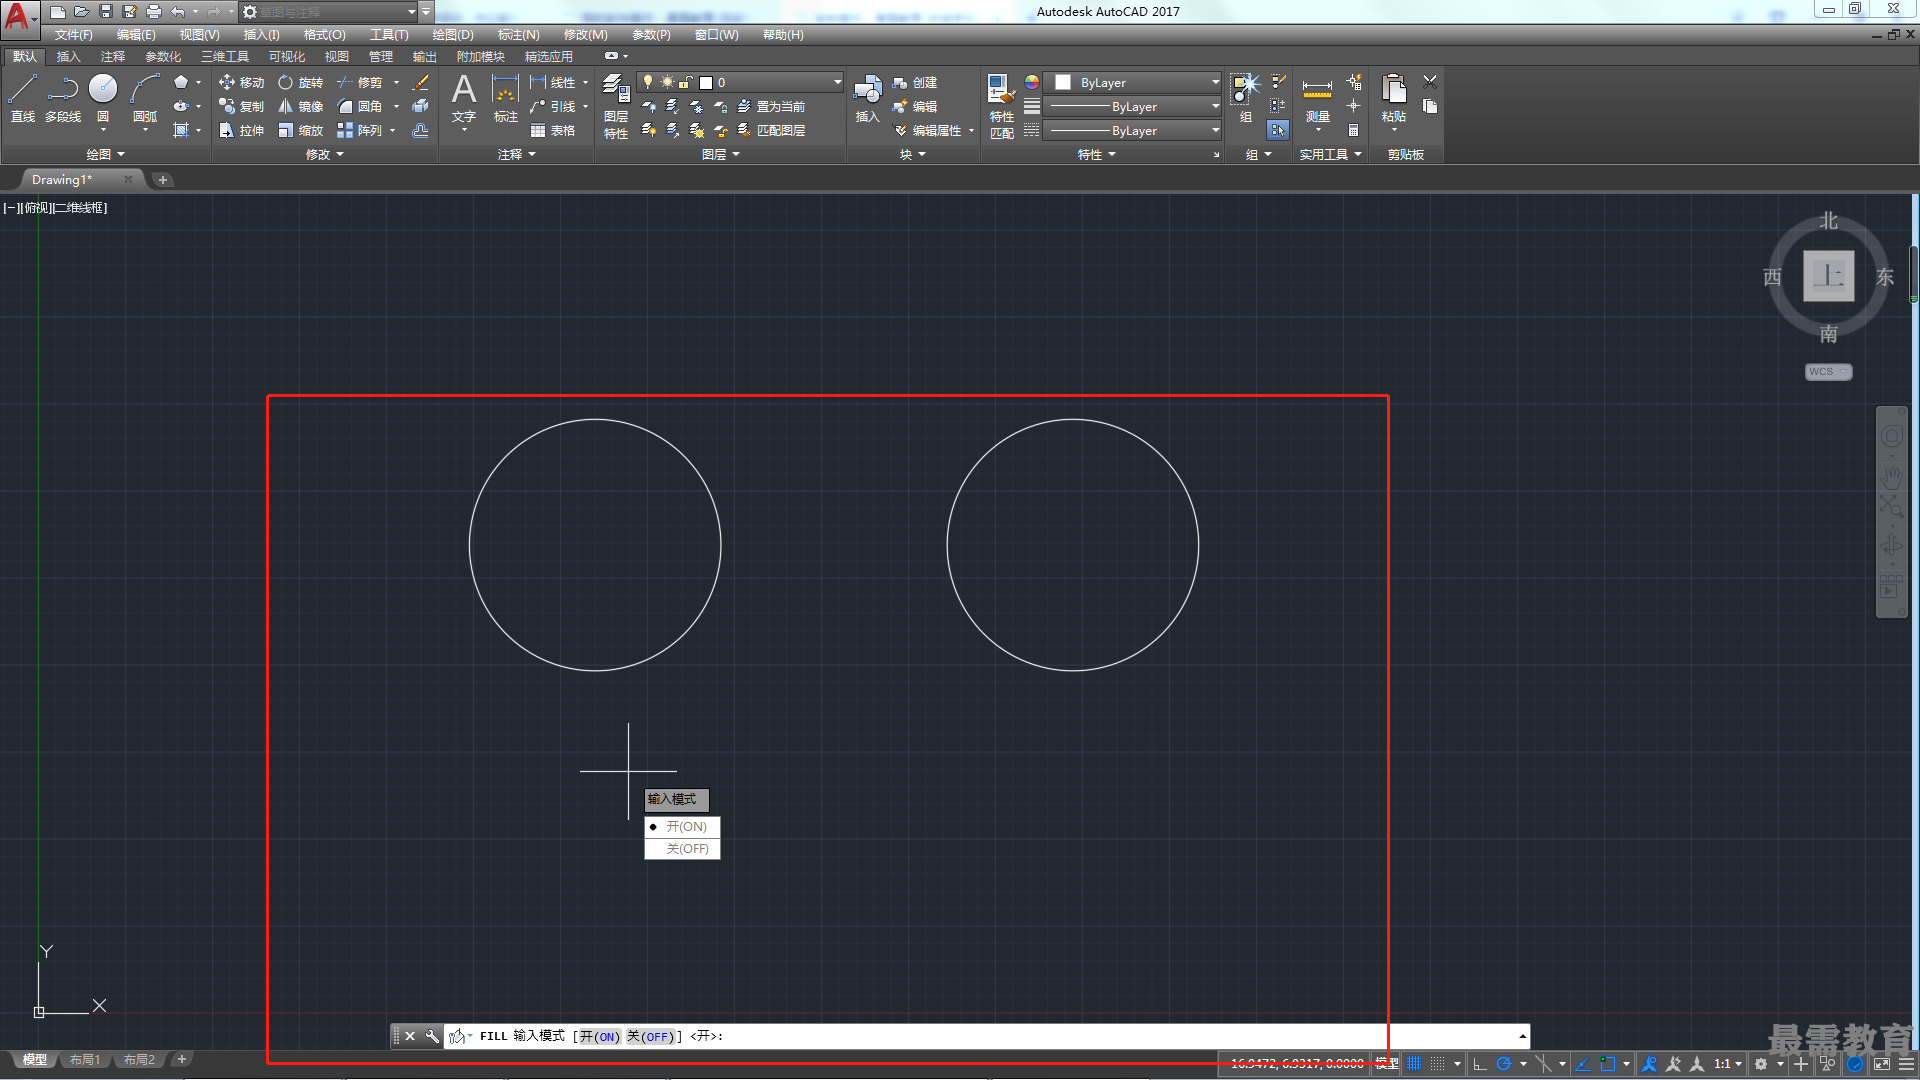The width and height of the screenshot is (1920, 1080).
Task: Click the Undo arrow in quick access toolbar
Action: [178, 12]
